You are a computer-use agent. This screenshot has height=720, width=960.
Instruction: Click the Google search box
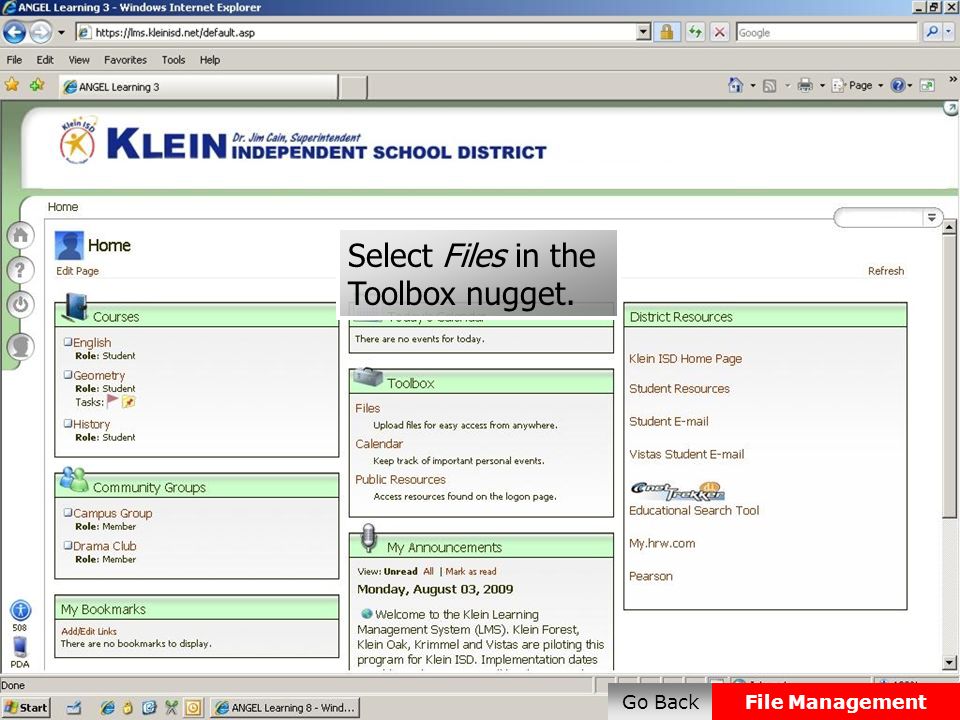[827, 32]
